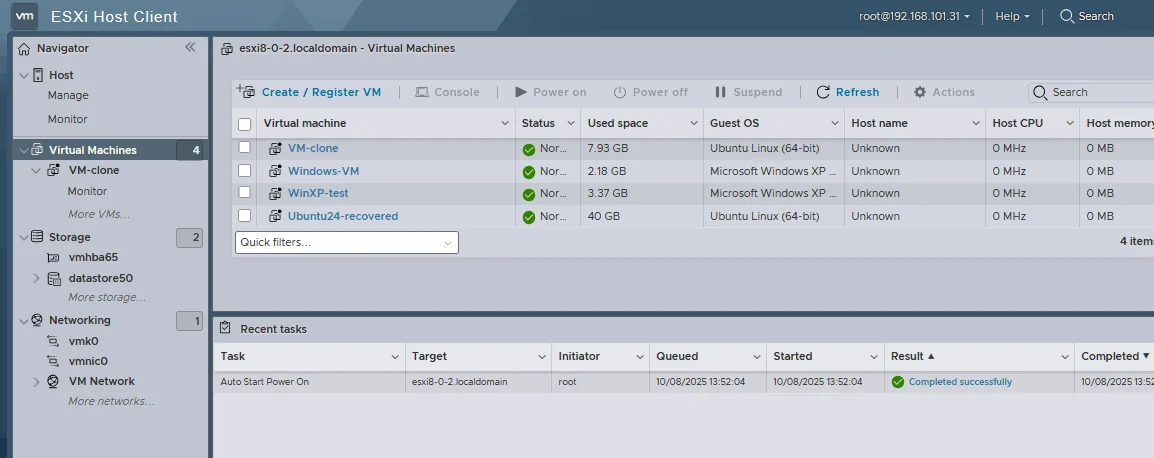The height and width of the screenshot is (458, 1154).
Task: Open the Virtual machine column dropdown arrow
Action: [505, 123]
